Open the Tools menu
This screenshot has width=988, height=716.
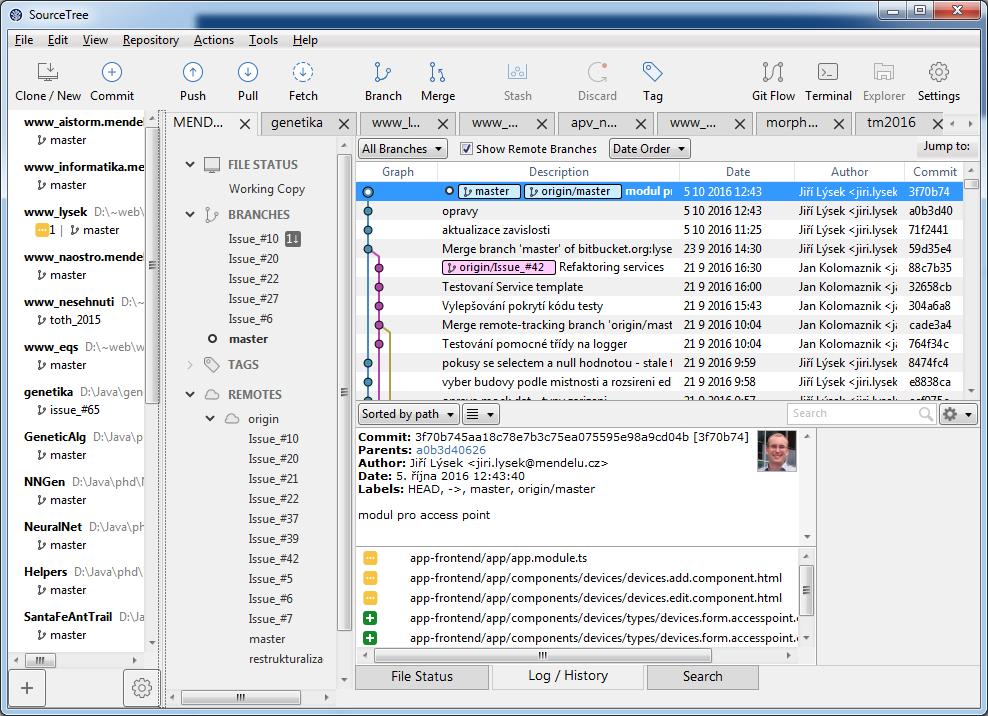coord(263,40)
